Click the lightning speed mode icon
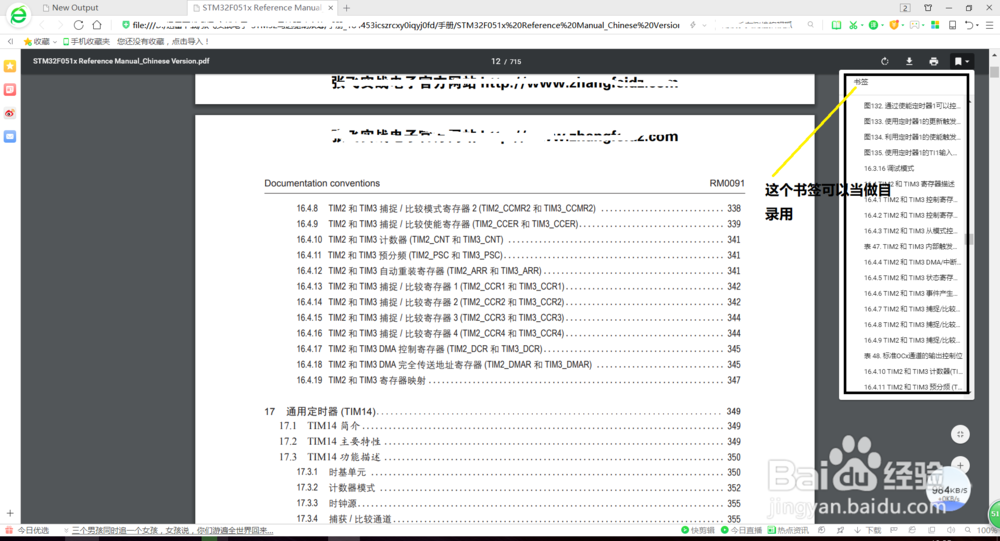 click(693, 25)
